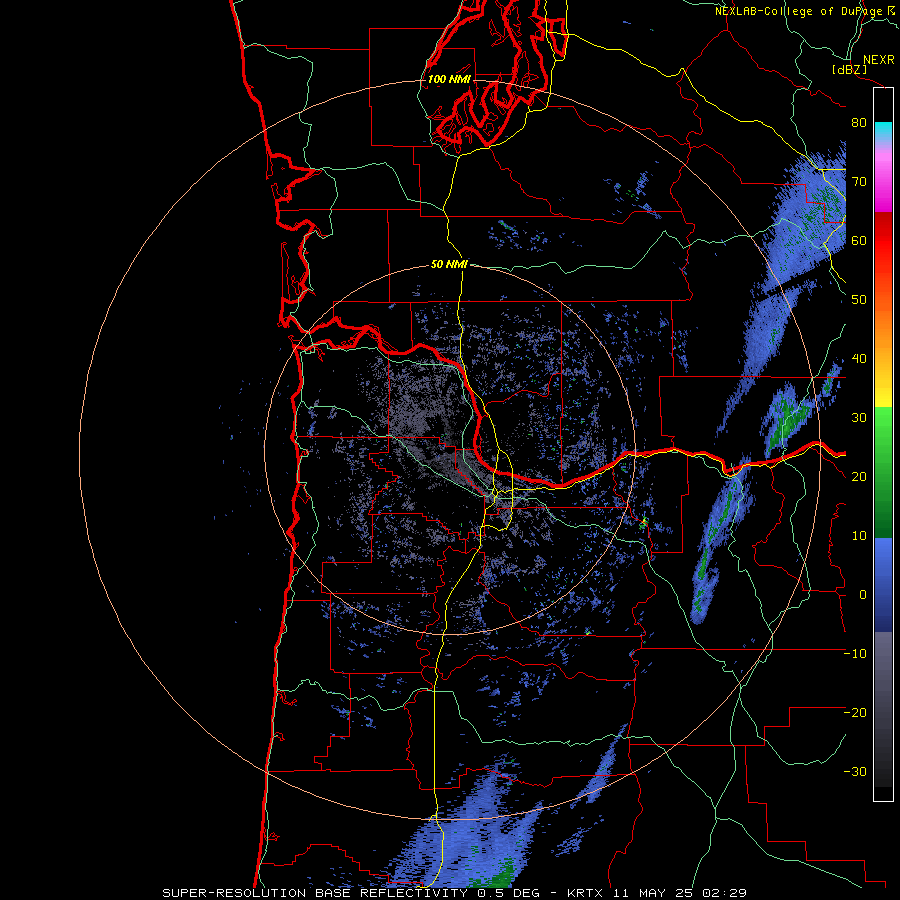Click the 50 NMI range ring label
Viewport: 900px width, 900px height.
click(449, 265)
